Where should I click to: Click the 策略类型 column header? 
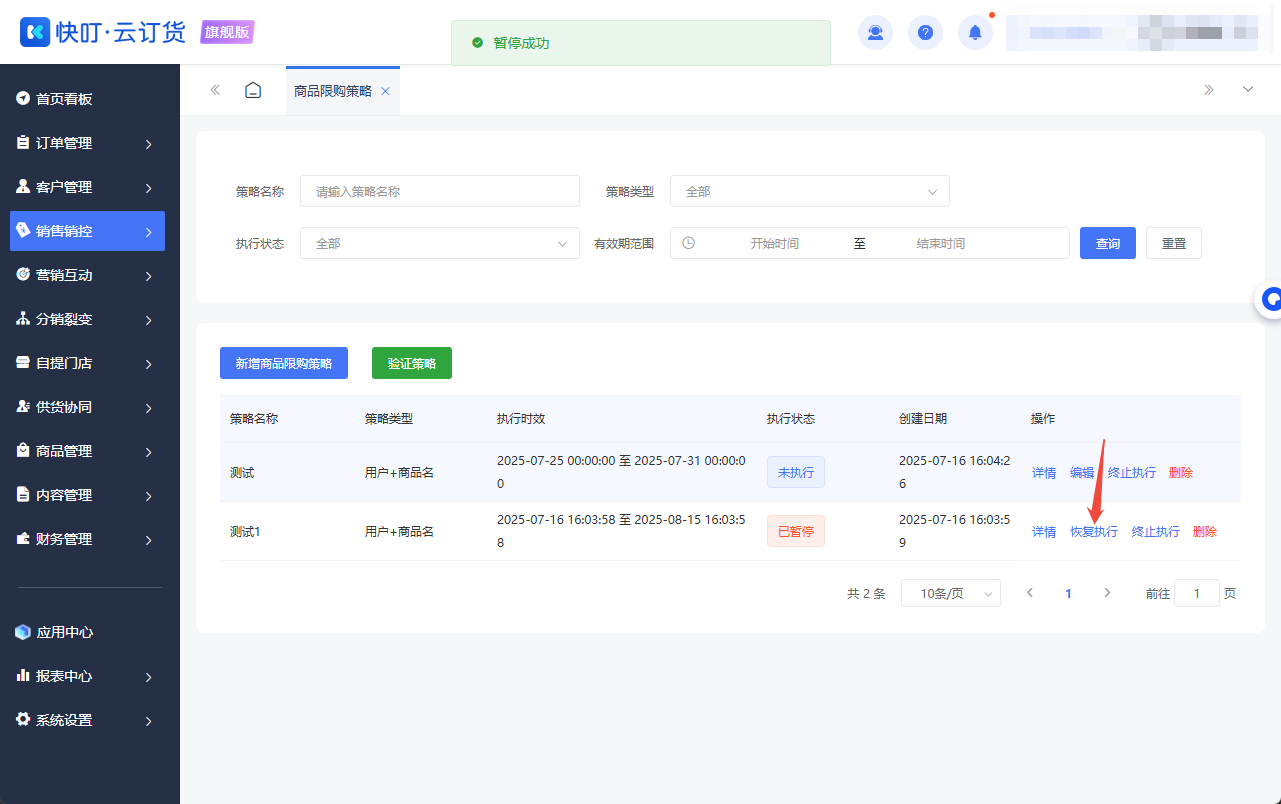(389, 419)
